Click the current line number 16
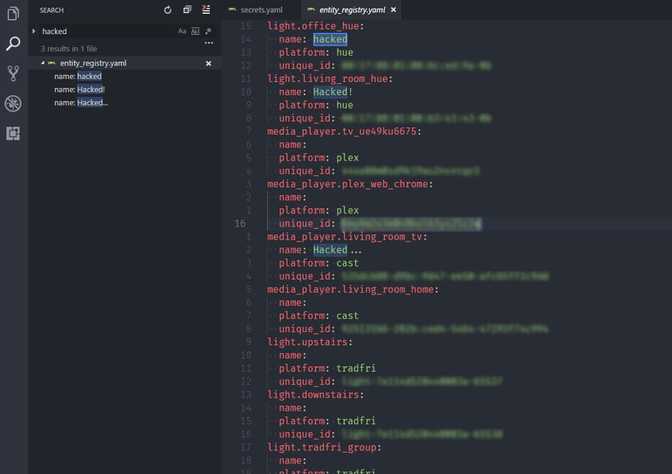 240,224
